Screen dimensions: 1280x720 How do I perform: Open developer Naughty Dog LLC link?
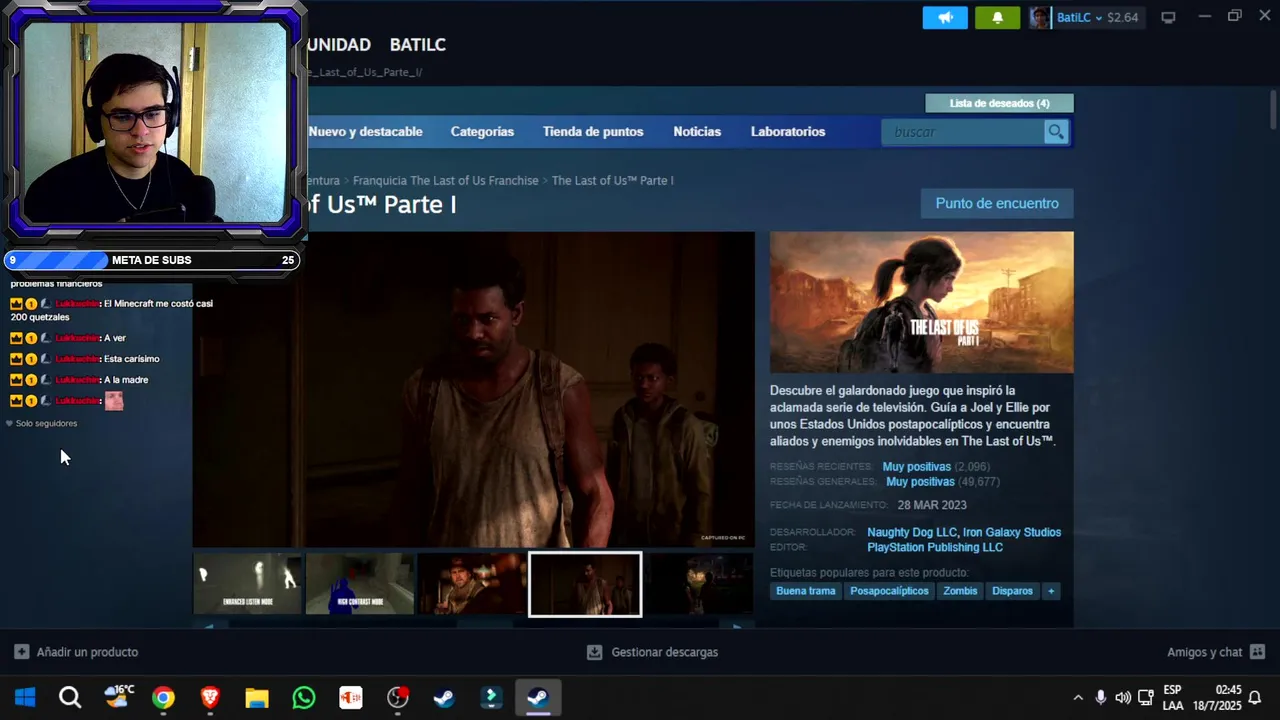tap(912, 533)
